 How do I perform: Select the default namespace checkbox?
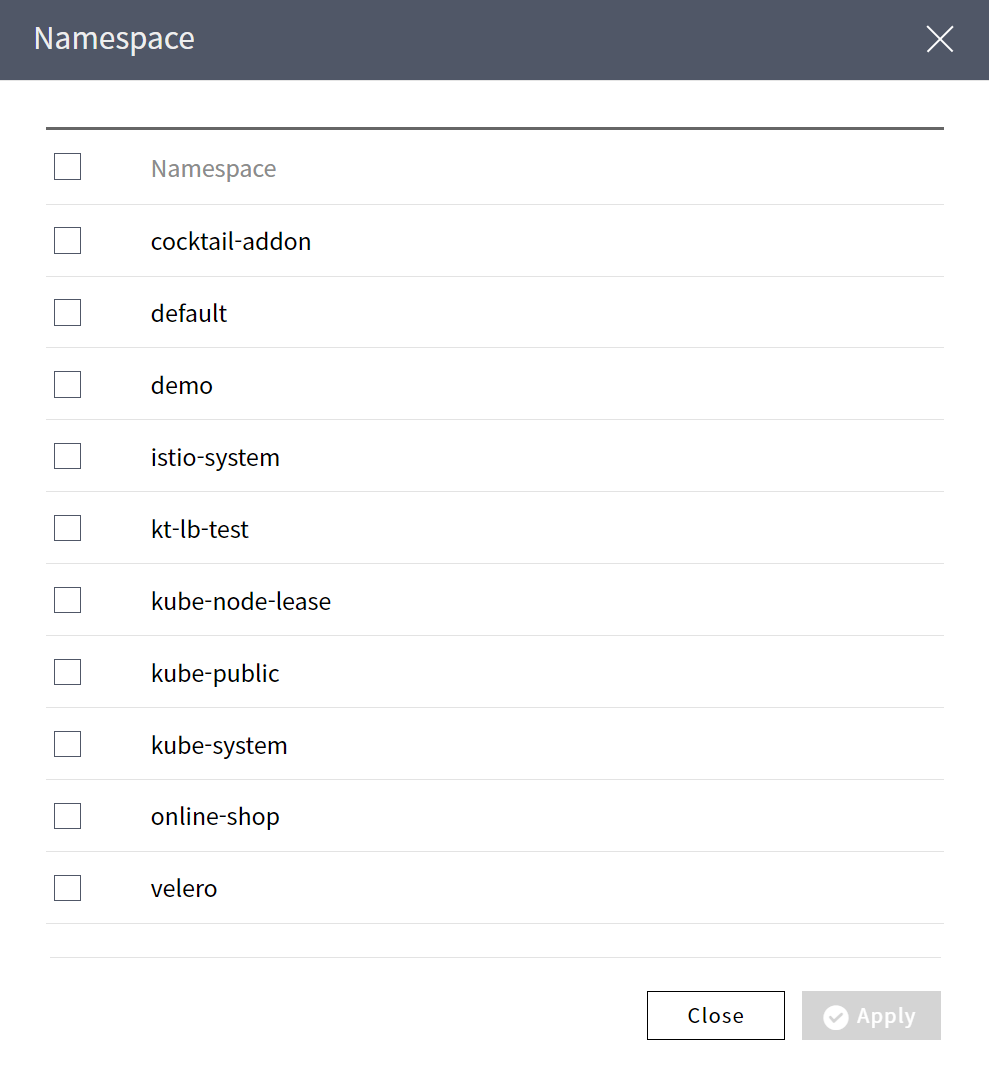point(67,313)
